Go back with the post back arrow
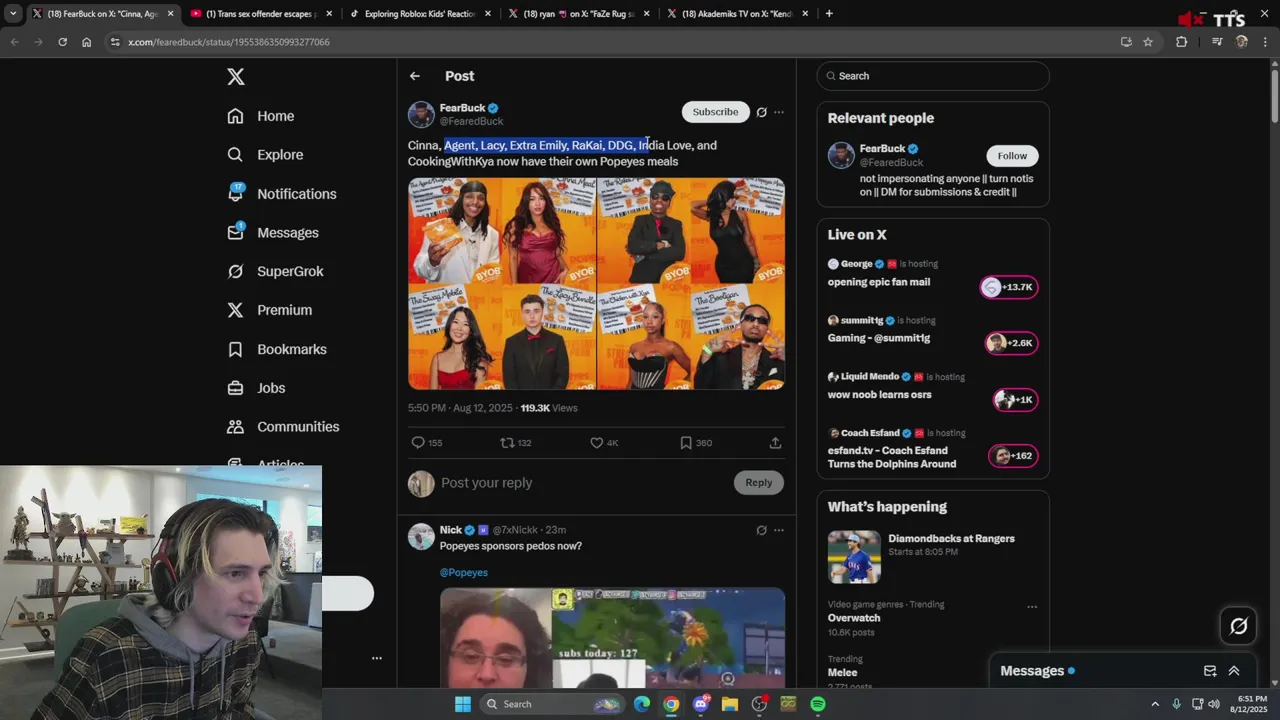1280x720 pixels. pos(414,76)
